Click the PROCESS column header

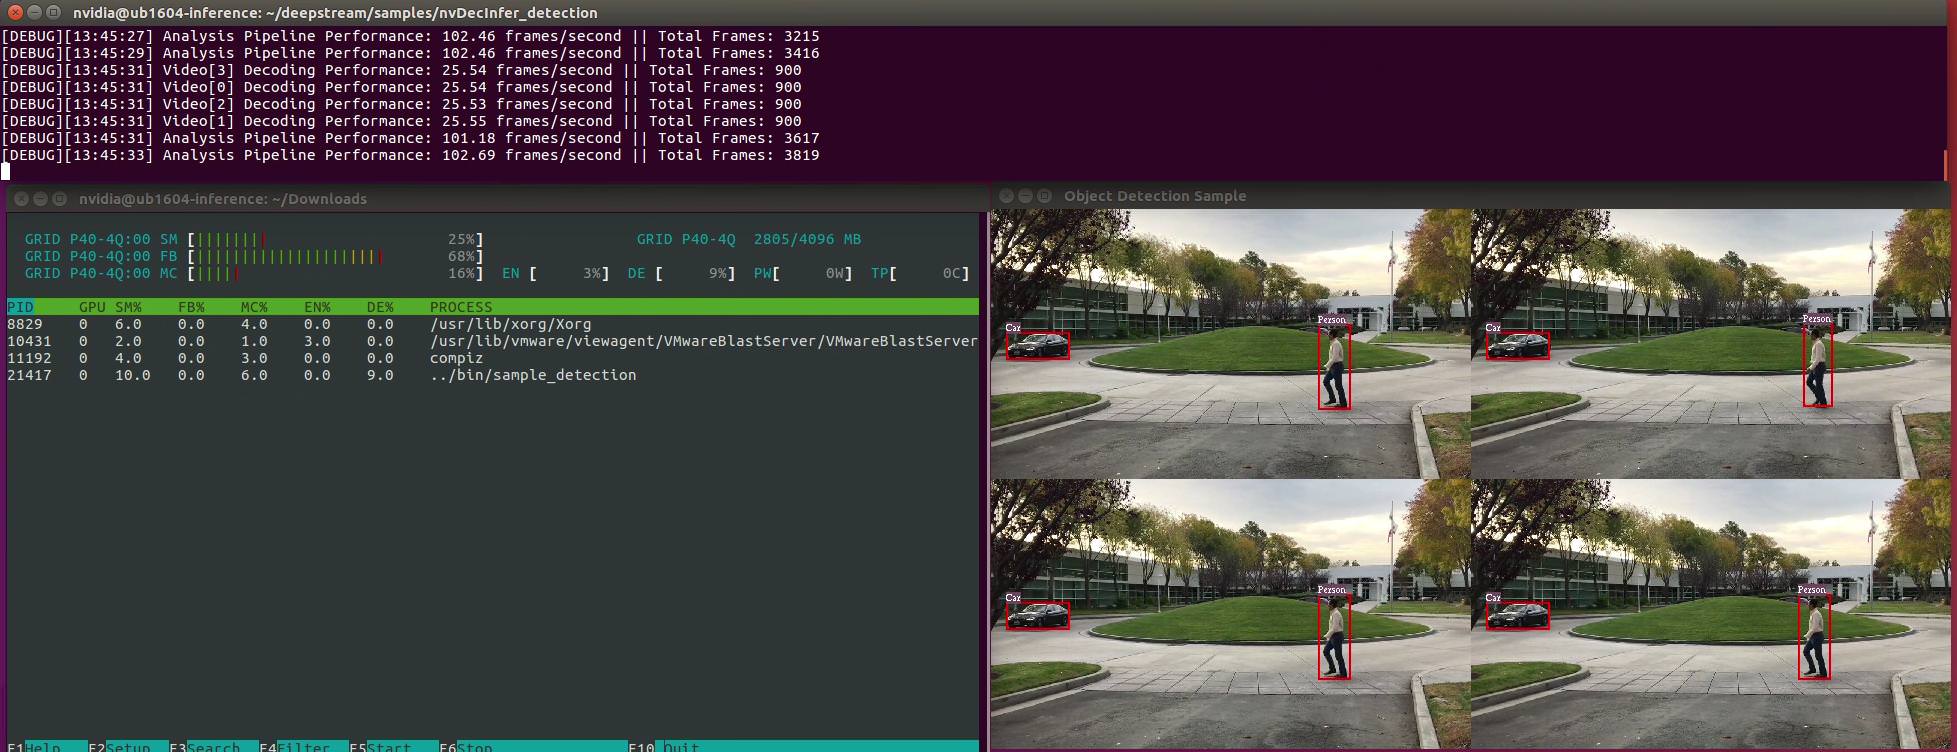(x=461, y=307)
